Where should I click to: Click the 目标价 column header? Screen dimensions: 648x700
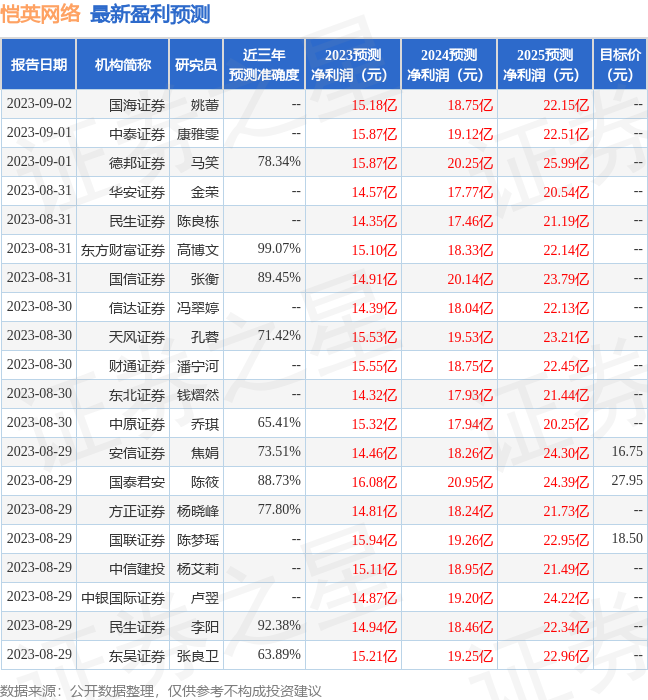[620, 64]
